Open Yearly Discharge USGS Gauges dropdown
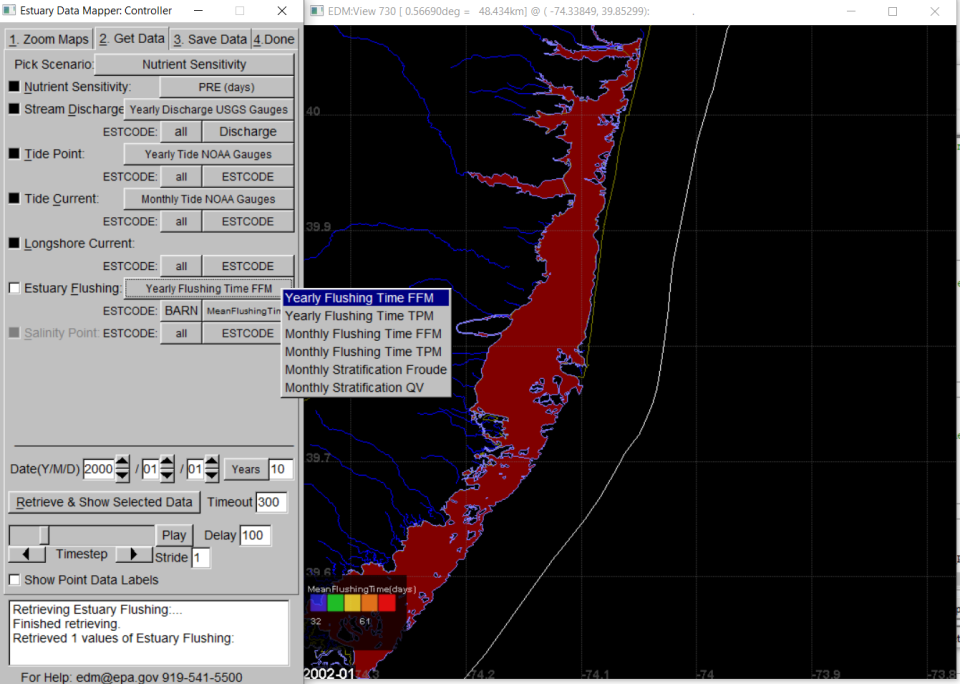The width and height of the screenshot is (960, 684). pyautogui.click(x=208, y=109)
